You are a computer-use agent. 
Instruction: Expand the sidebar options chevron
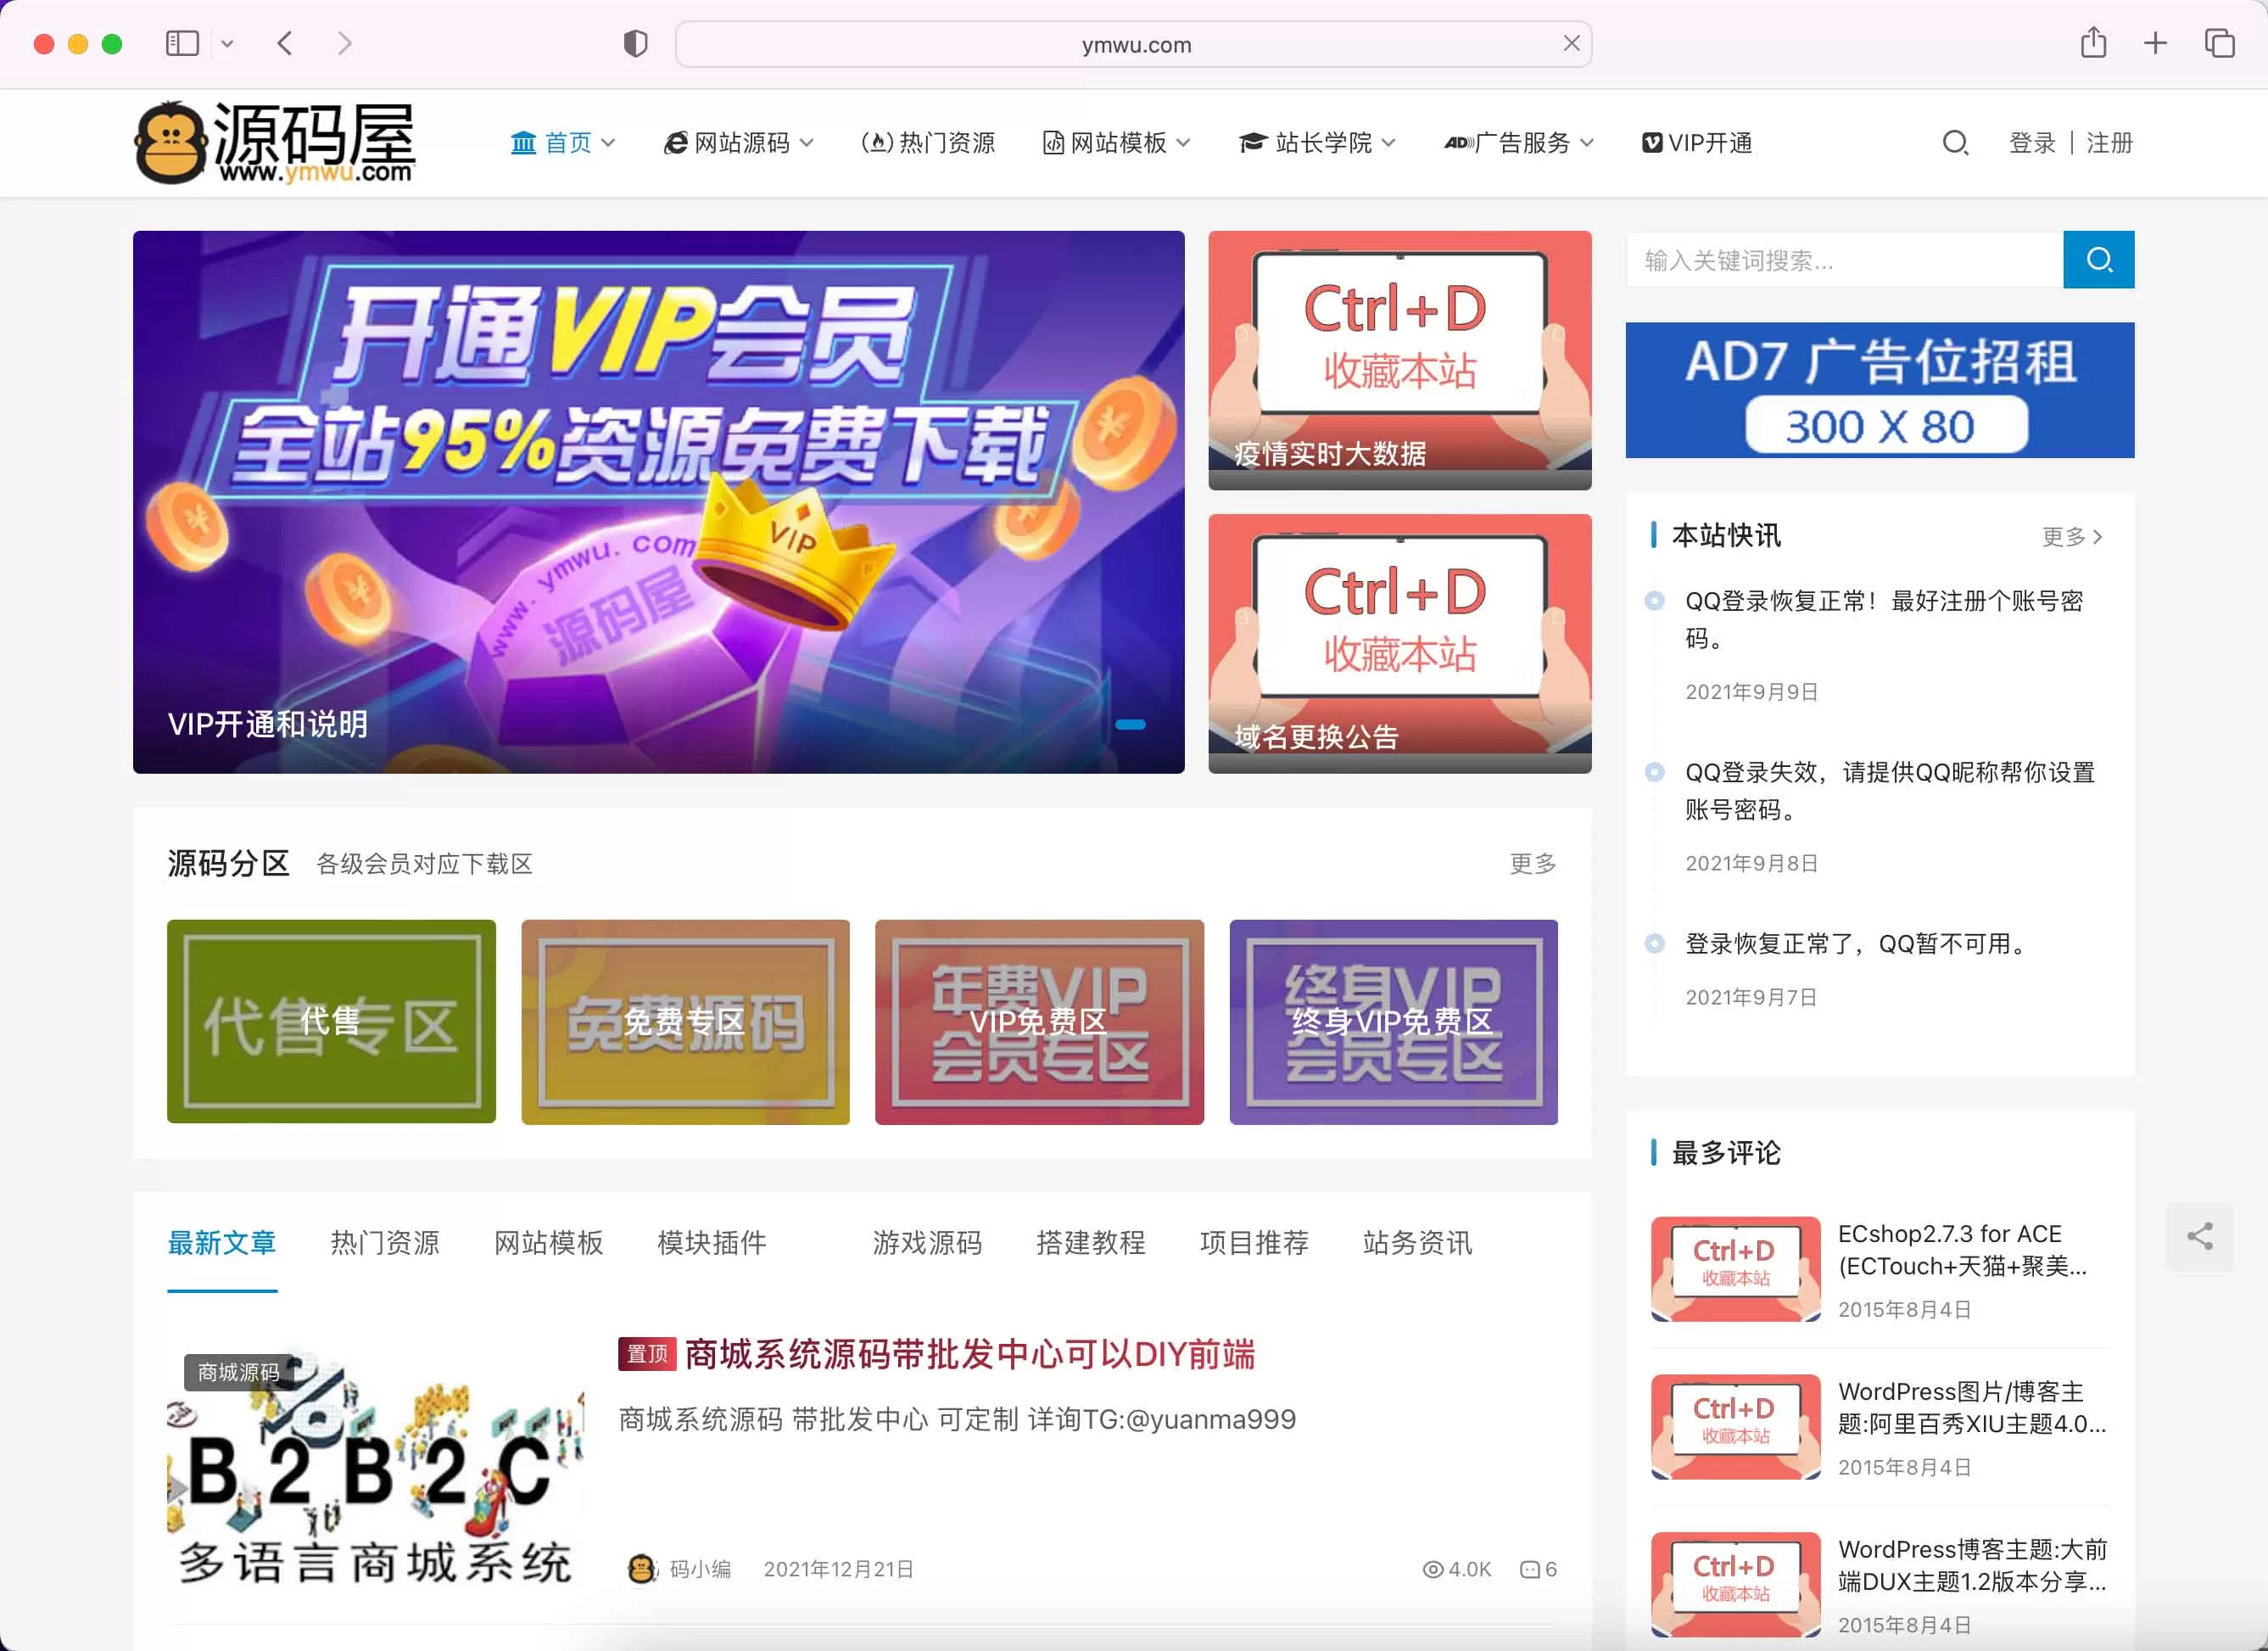click(227, 43)
